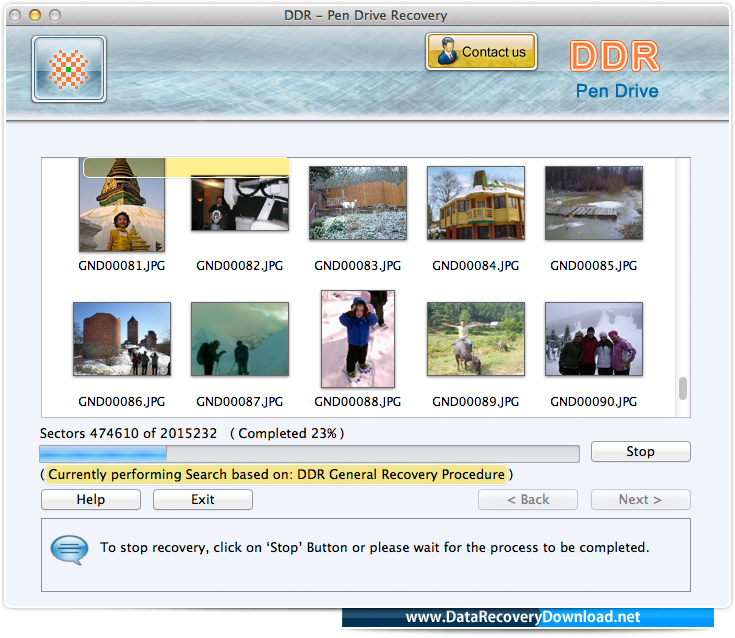Select the GND00086.JPG castle tower thumbnail
Viewport: 735px width, 638px height.
[x=122, y=339]
